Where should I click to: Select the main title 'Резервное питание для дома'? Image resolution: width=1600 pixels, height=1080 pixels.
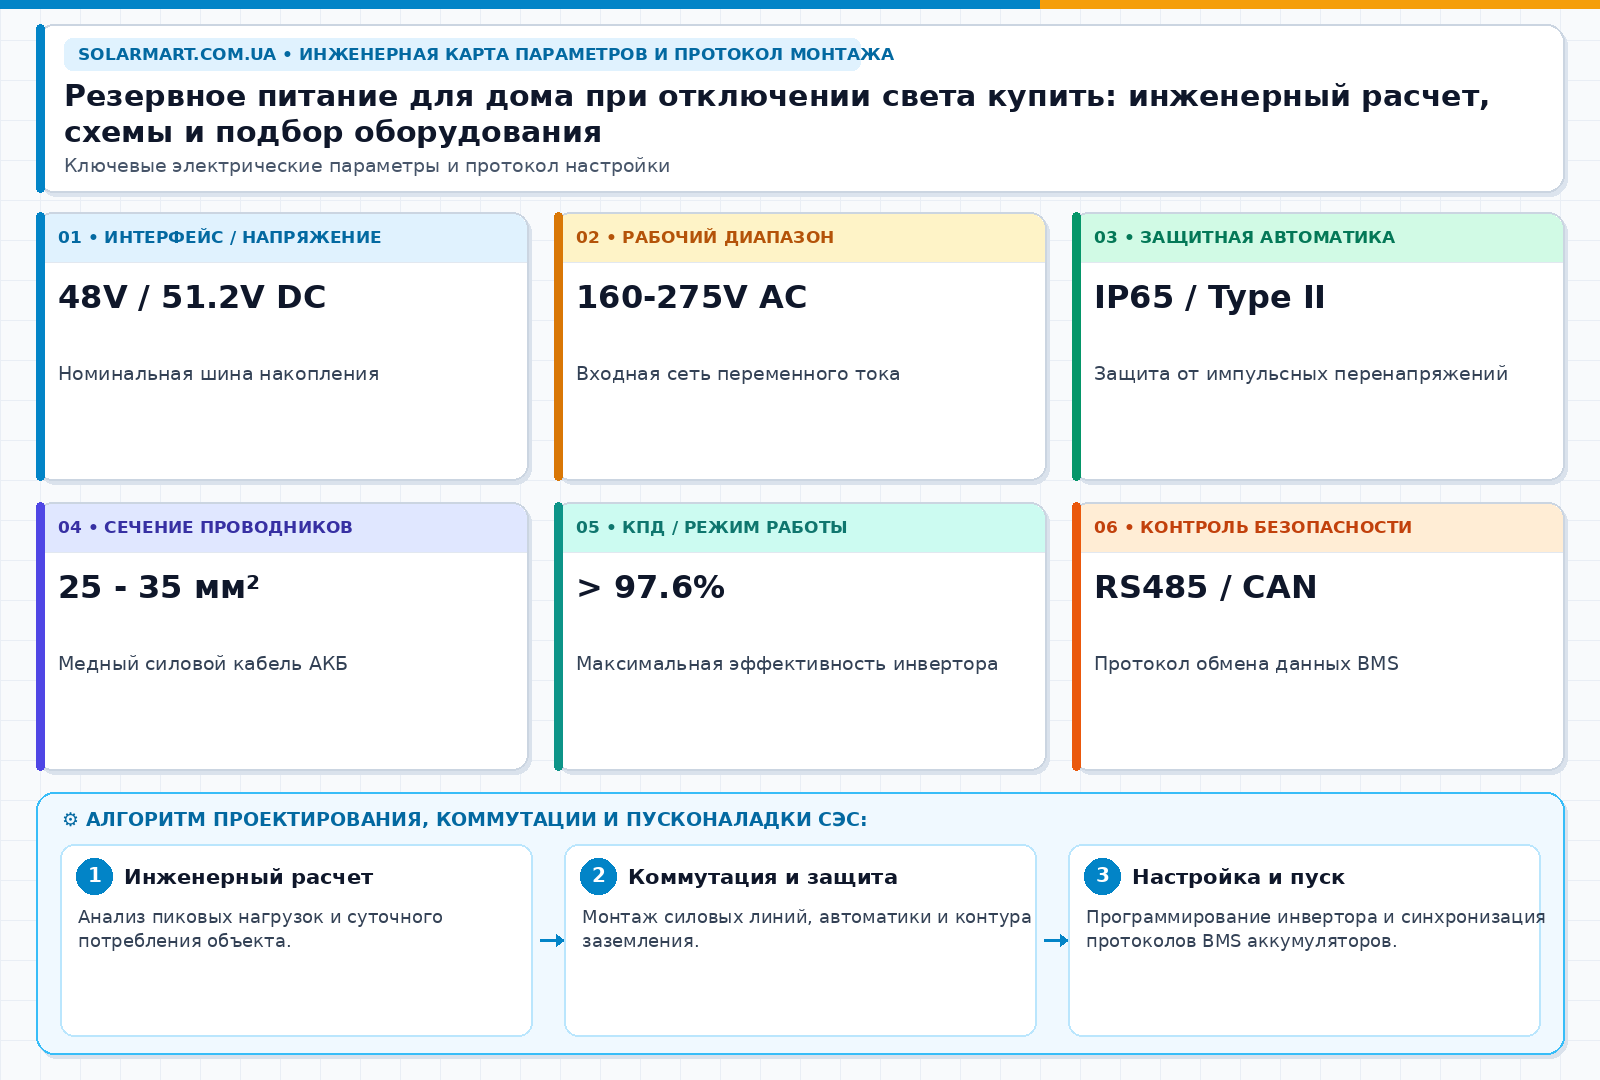[x=777, y=114]
